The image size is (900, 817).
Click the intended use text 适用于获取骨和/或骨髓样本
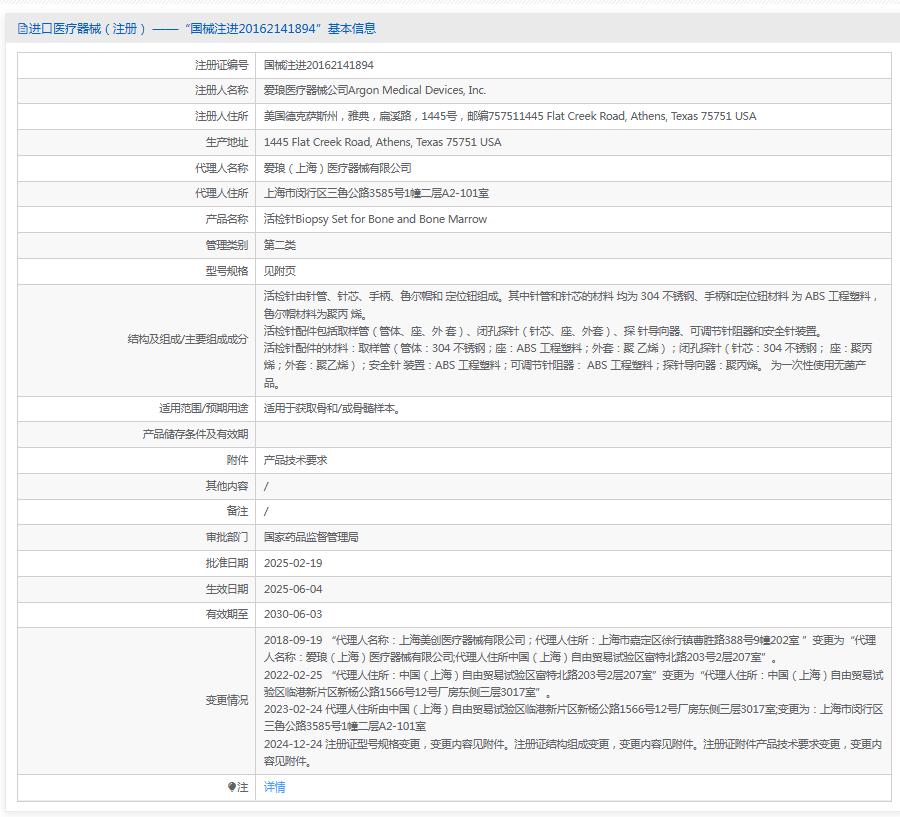(332, 408)
